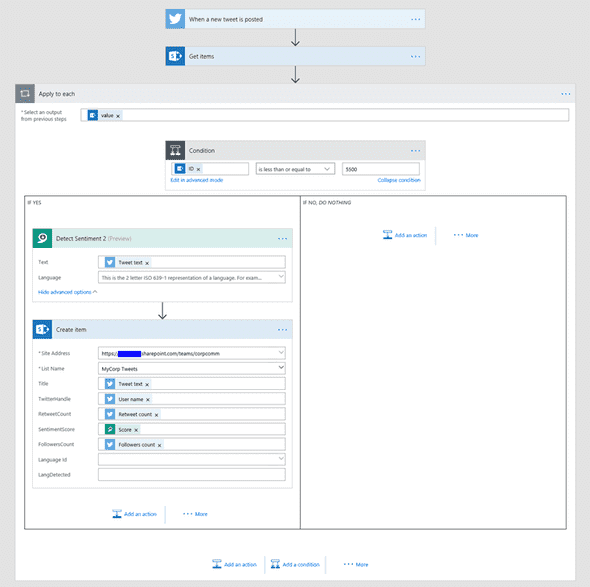
Task: Remove the Score token from SentimentScore
Action: pyautogui.click(x=136, y=430)
